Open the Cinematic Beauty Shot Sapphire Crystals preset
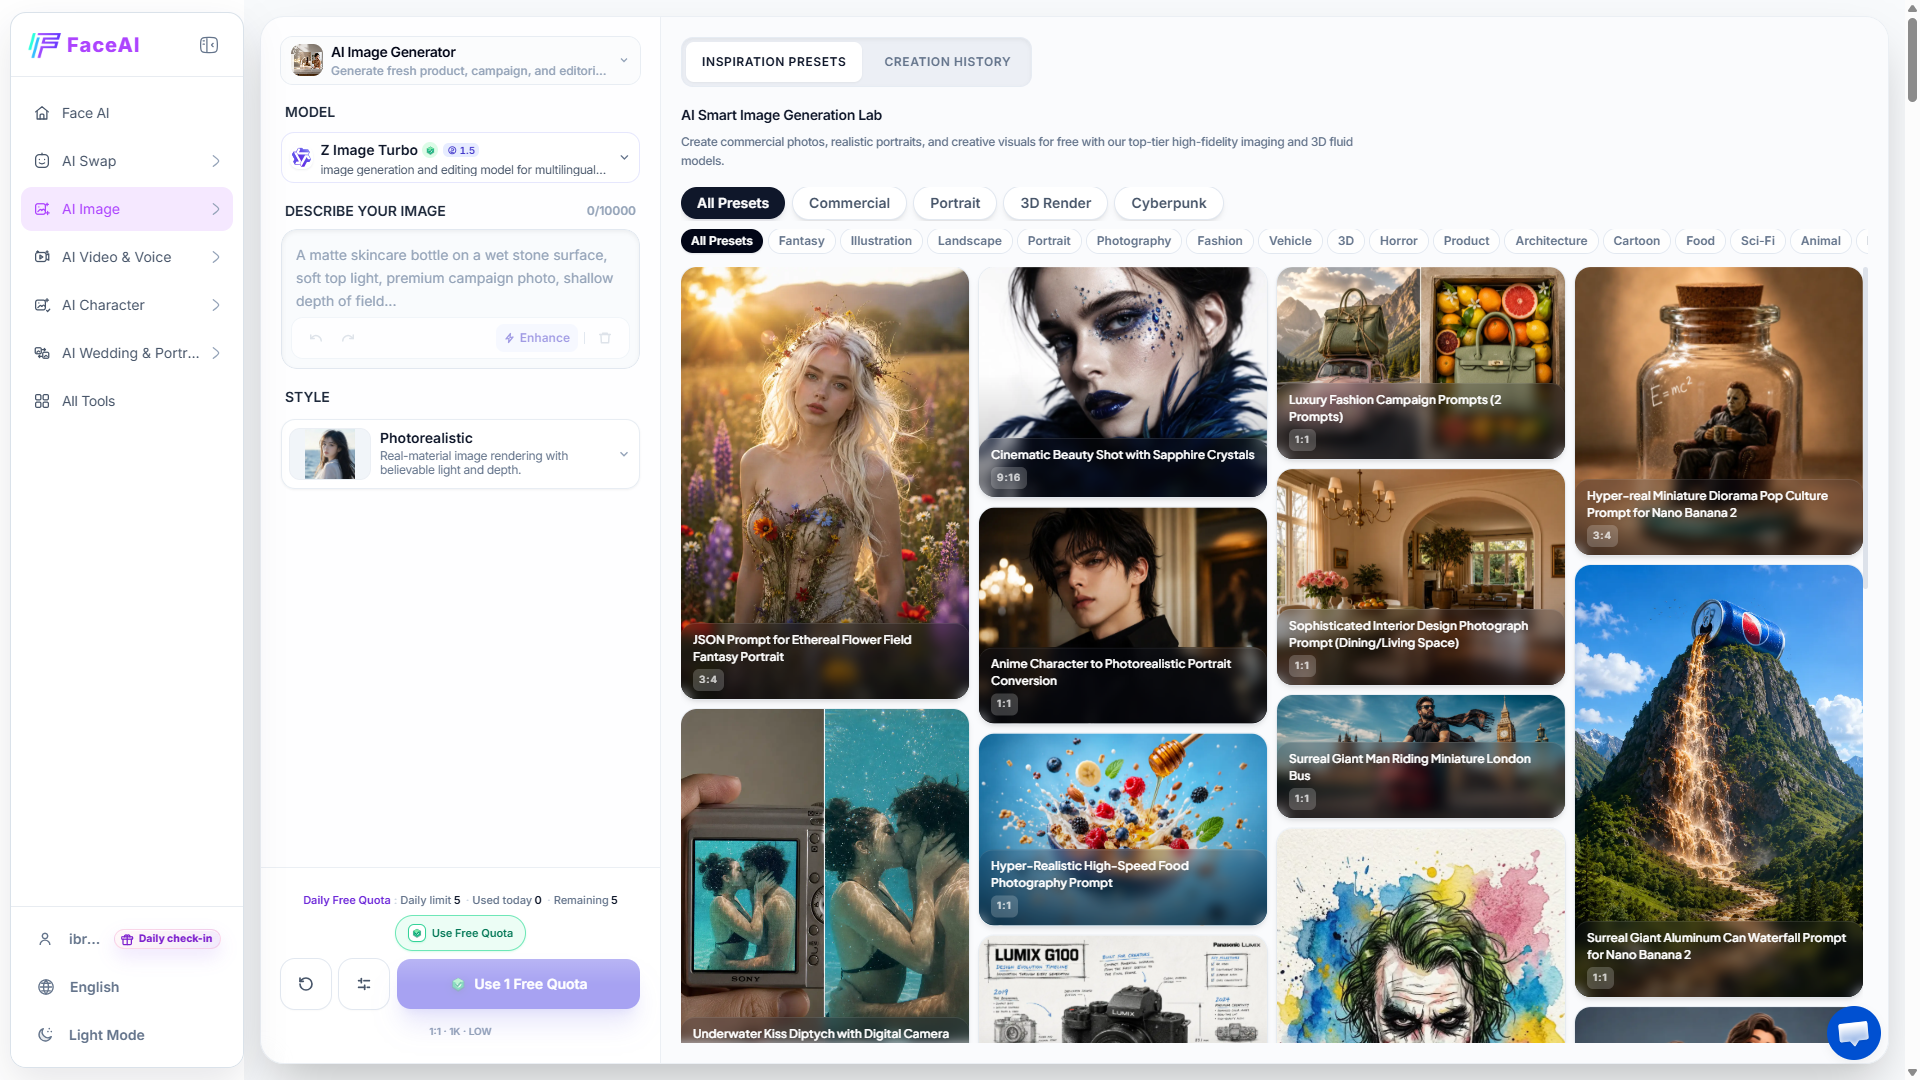 pos(1122,382)
